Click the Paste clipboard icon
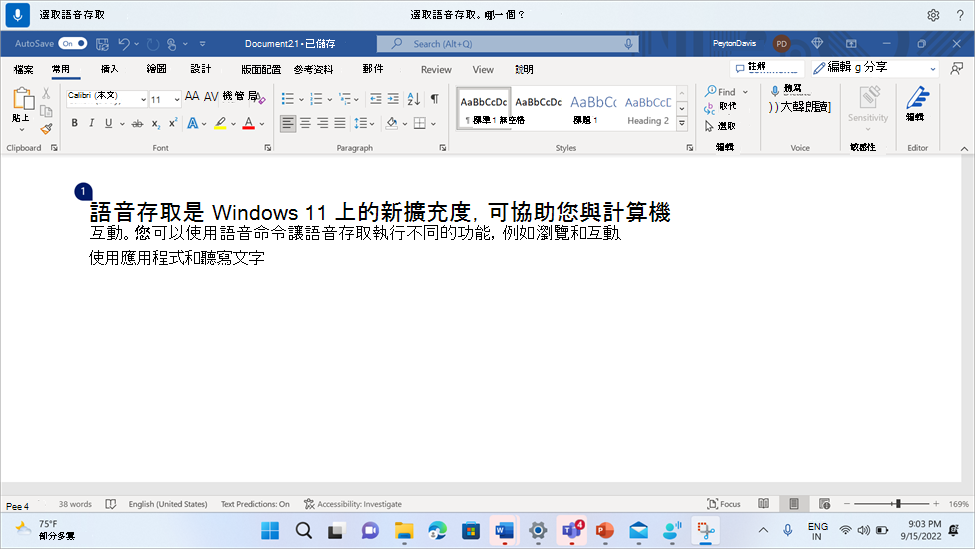 coord(22,99)
